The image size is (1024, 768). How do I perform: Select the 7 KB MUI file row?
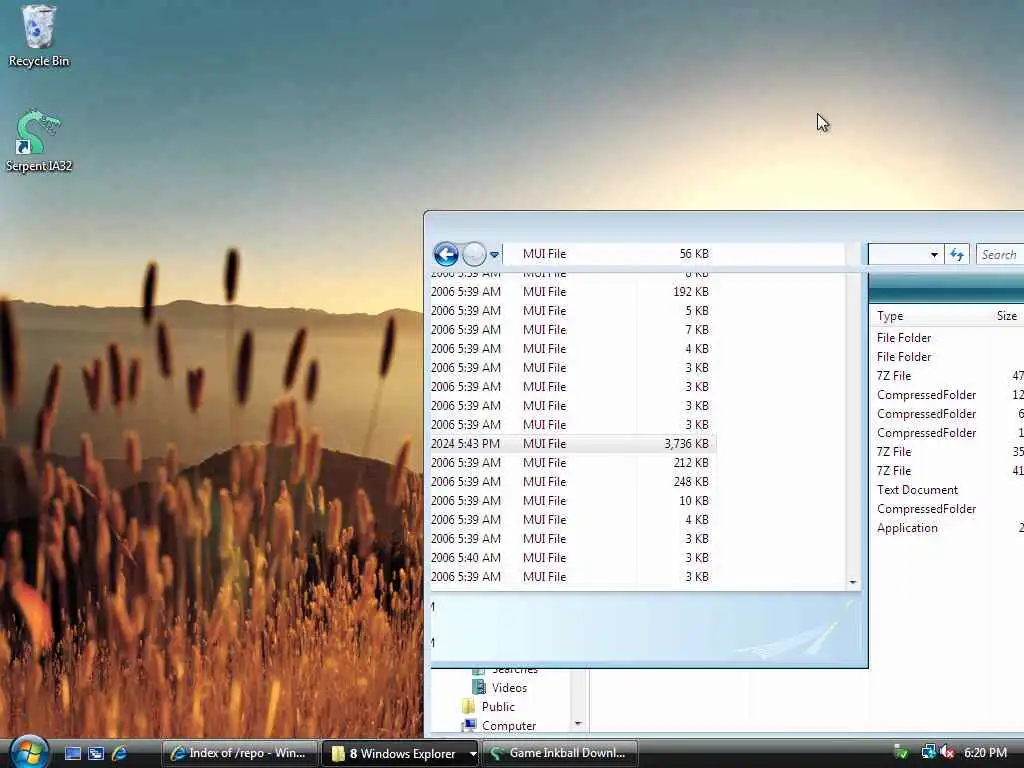tap(573, 330)
